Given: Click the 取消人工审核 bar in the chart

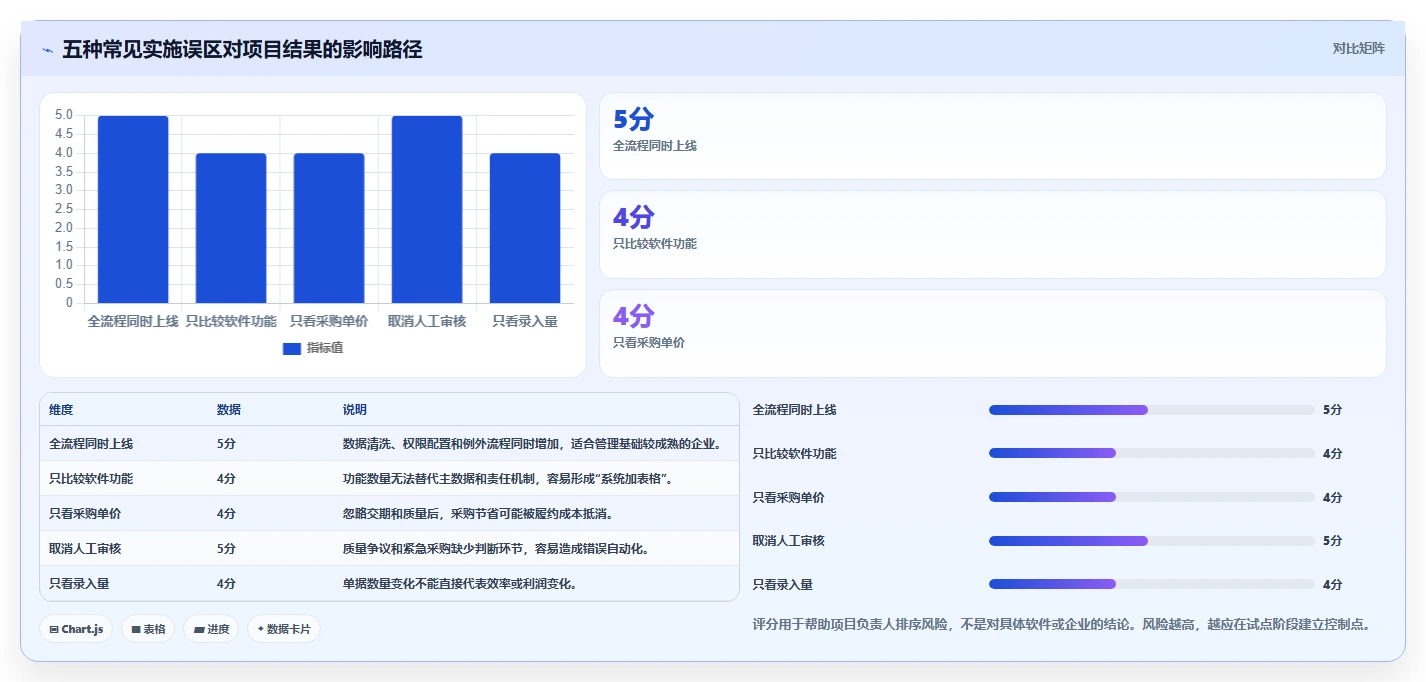Looking at the screenshot, I should pos(427,209).
